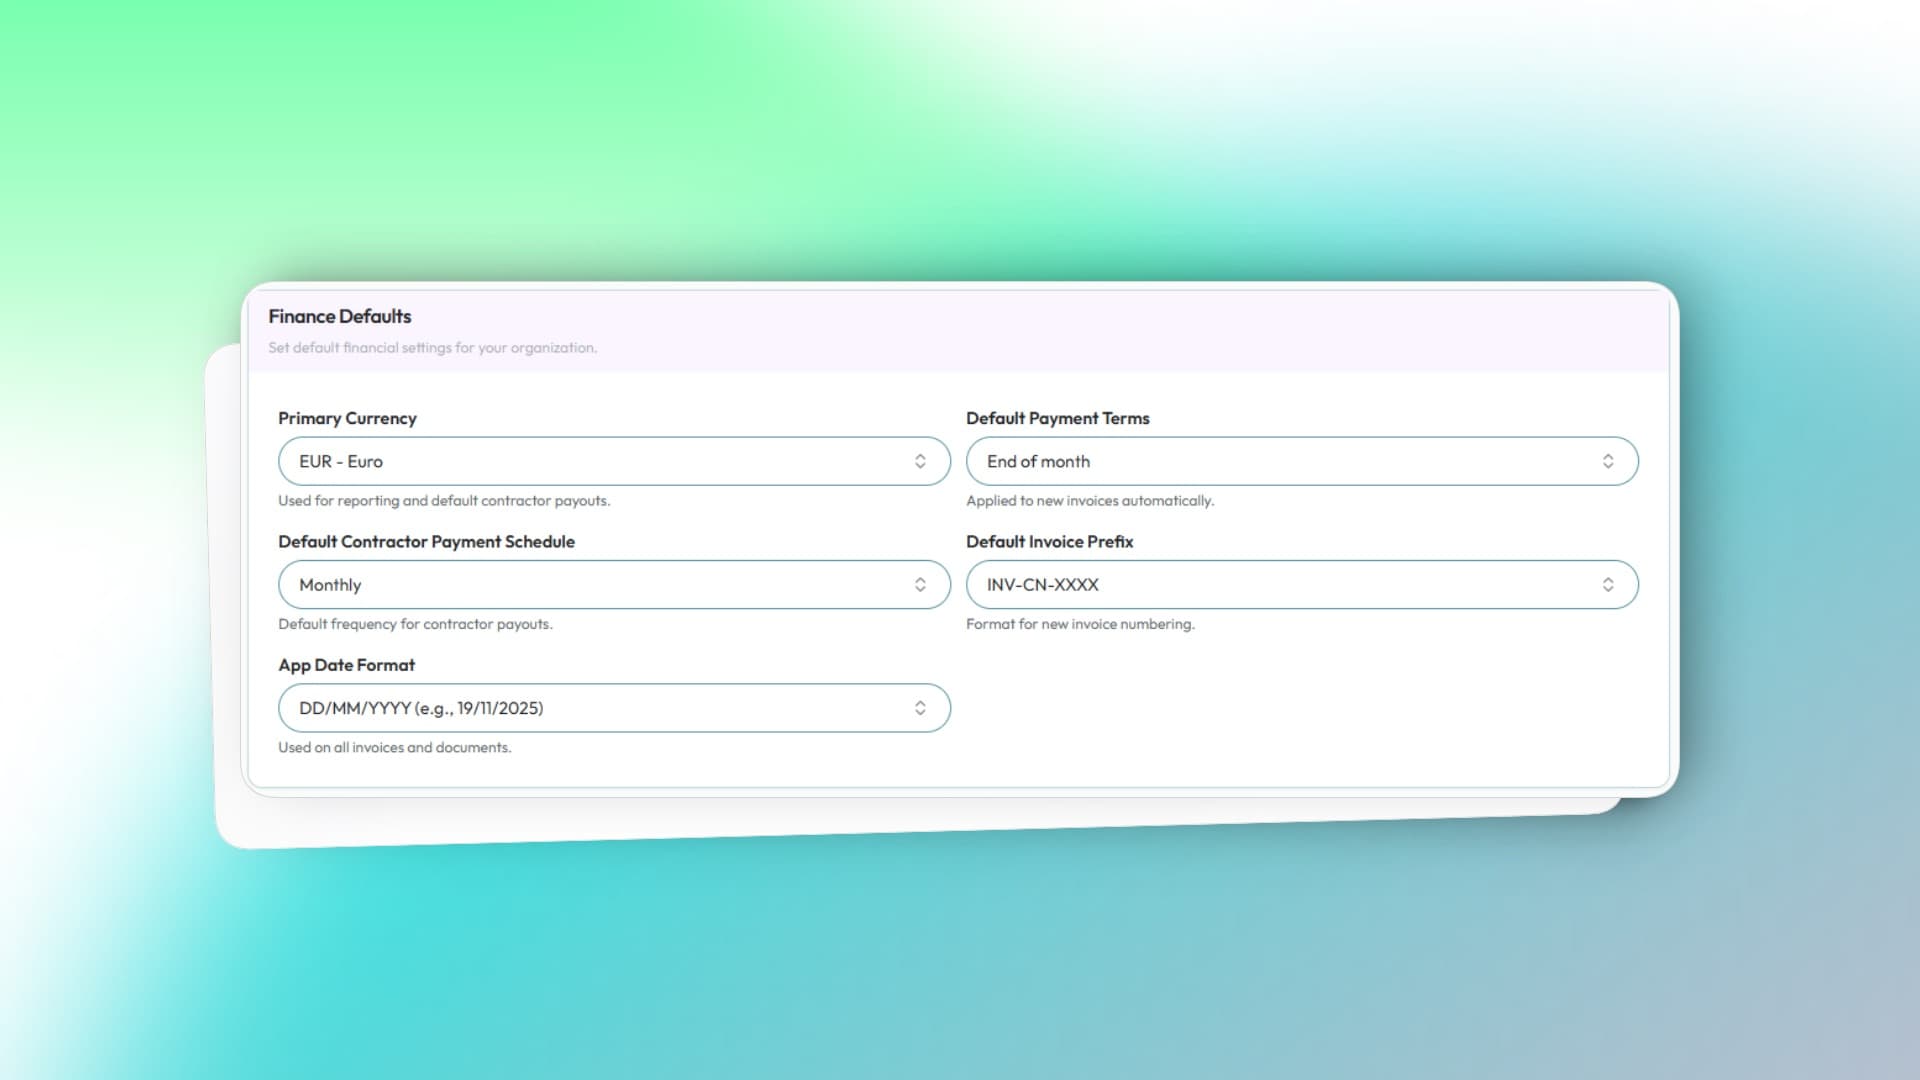Click the subtitle about default financial settings
The height and width of the screenshot is (1080, 1920).
(432, 348)
